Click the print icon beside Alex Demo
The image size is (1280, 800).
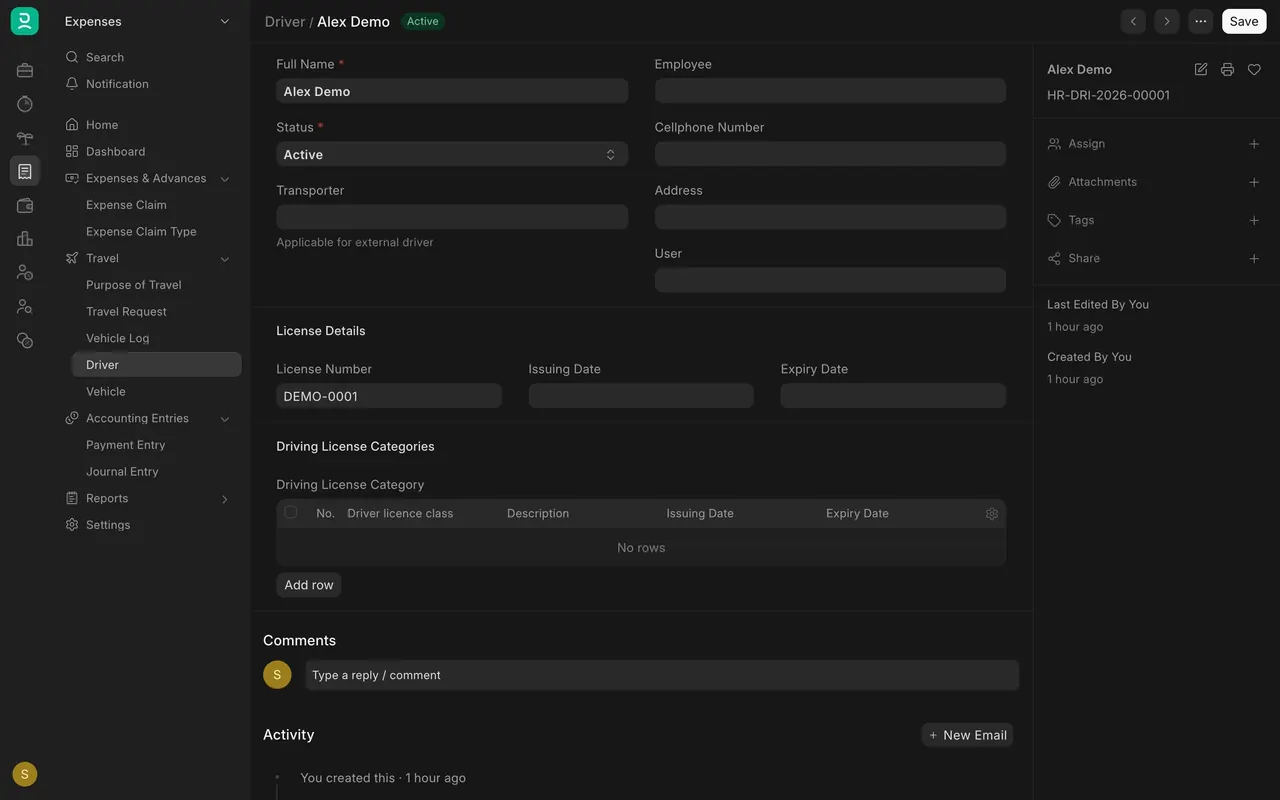[1227, 69]
